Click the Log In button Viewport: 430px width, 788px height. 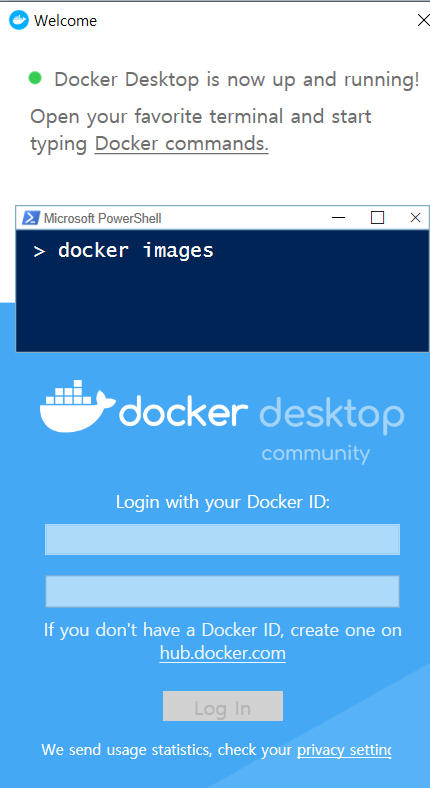tap(223, 706)
